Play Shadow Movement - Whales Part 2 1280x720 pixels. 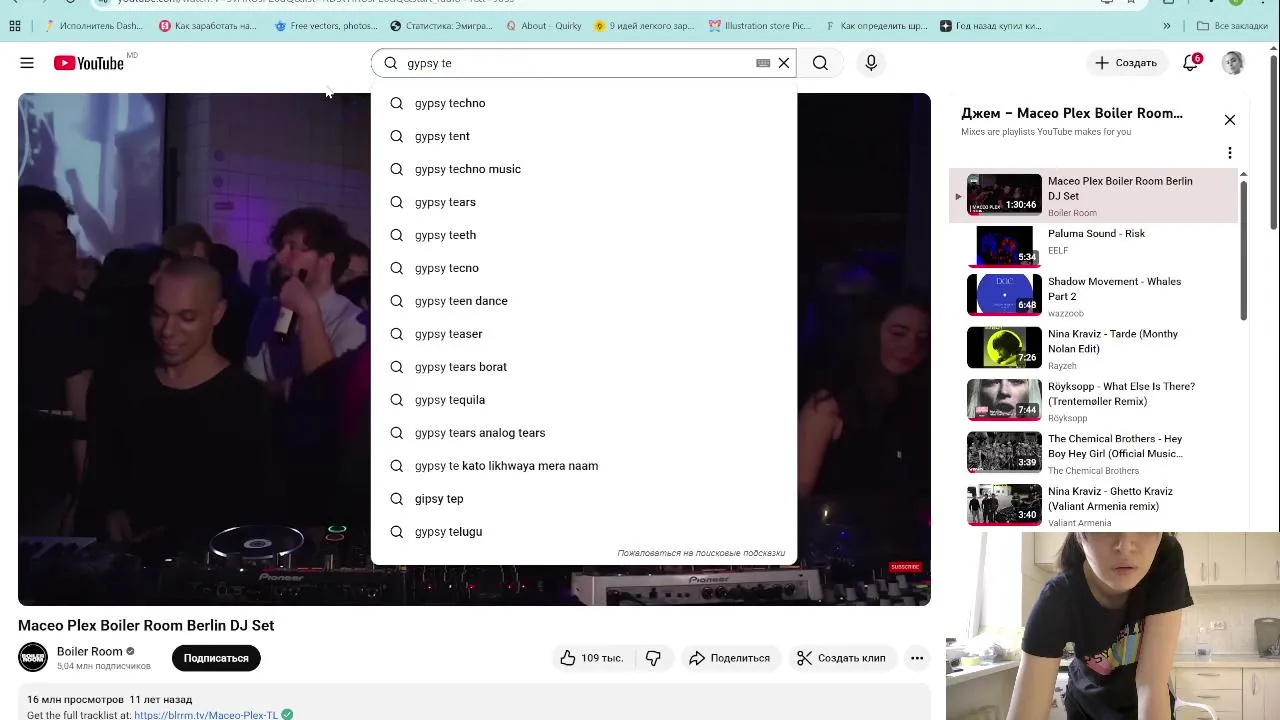tap(1094, 297)
